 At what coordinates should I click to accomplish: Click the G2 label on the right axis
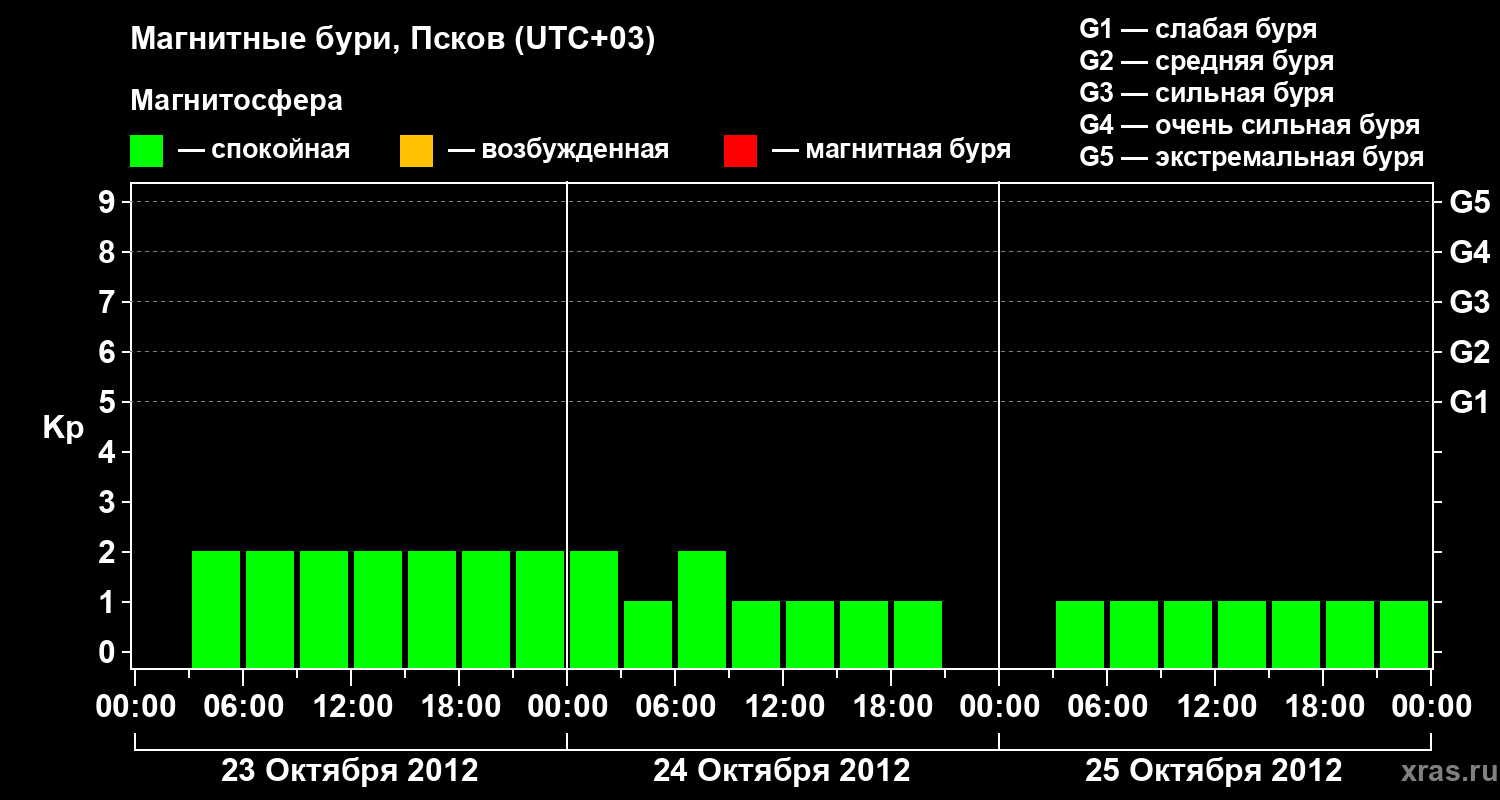1470,353
